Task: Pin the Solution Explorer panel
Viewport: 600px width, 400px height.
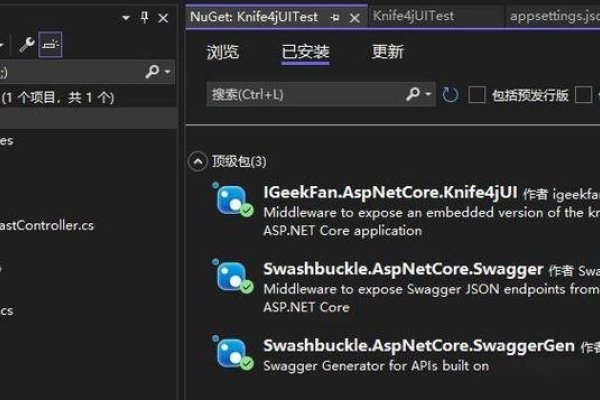Action: point(145,17)
